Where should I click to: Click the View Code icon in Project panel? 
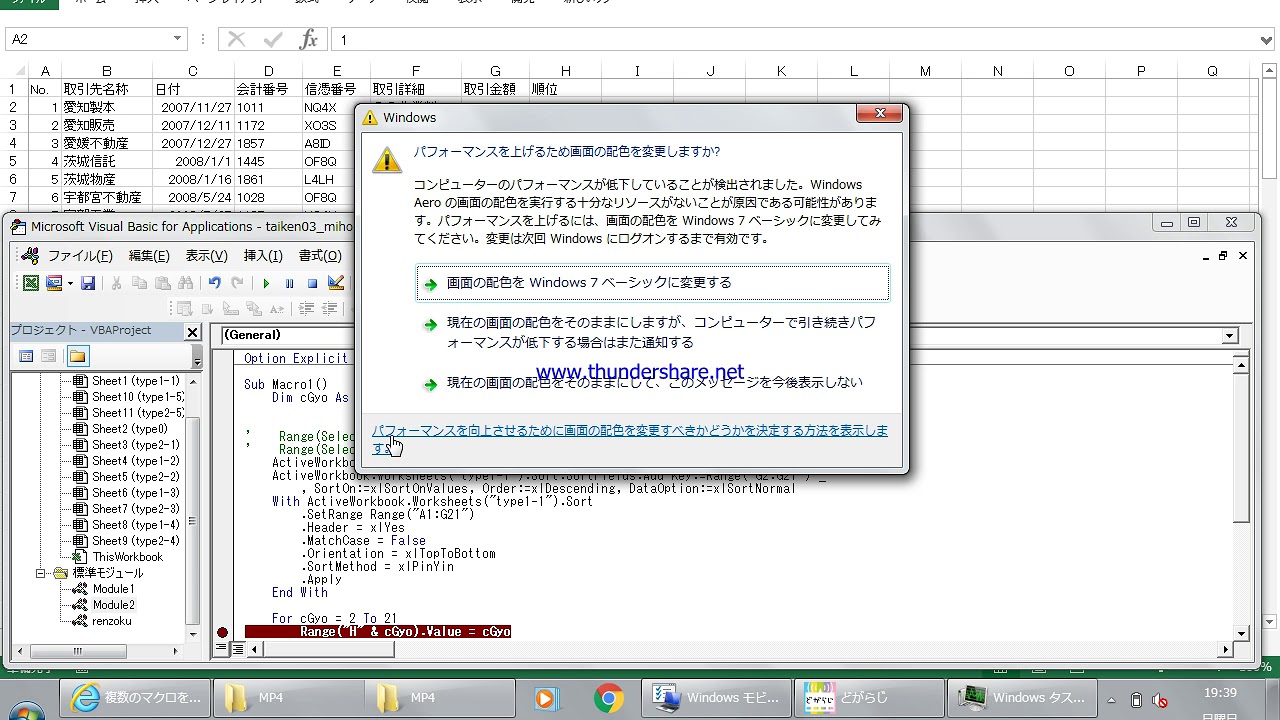click(x=27, y=356)
